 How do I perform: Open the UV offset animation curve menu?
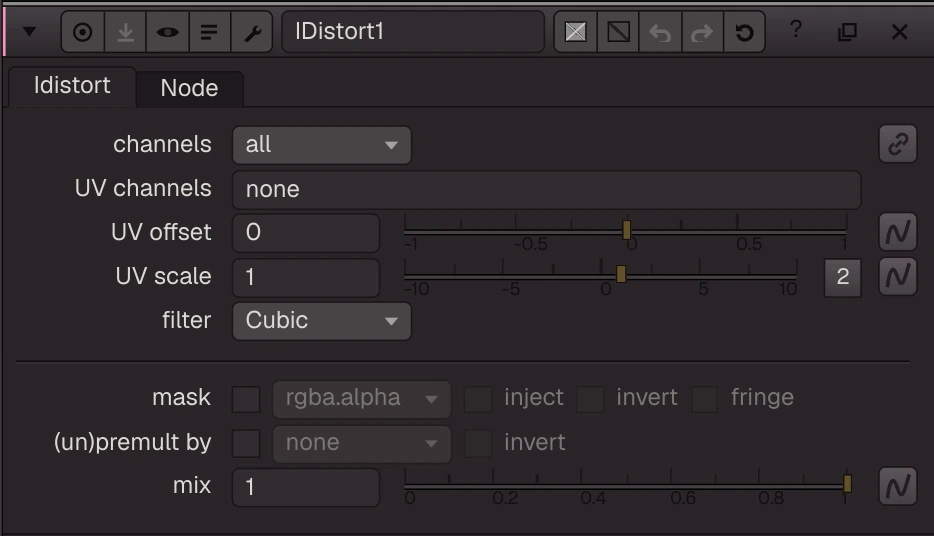click(898, 232)
